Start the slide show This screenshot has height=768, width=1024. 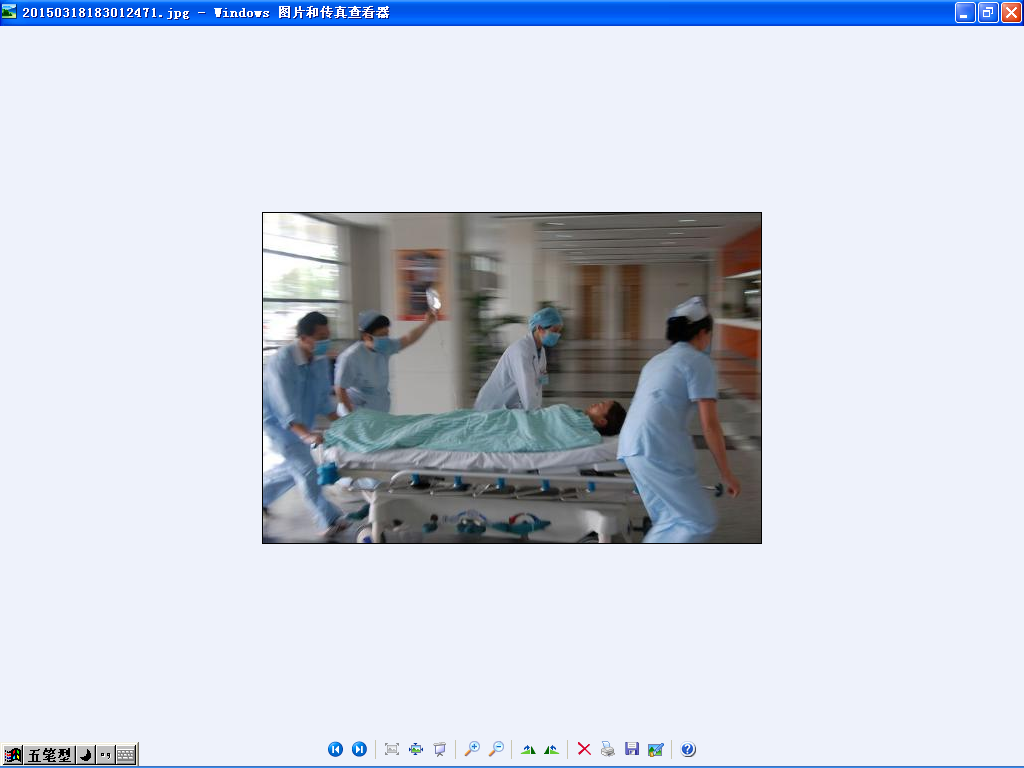[440, 749]
